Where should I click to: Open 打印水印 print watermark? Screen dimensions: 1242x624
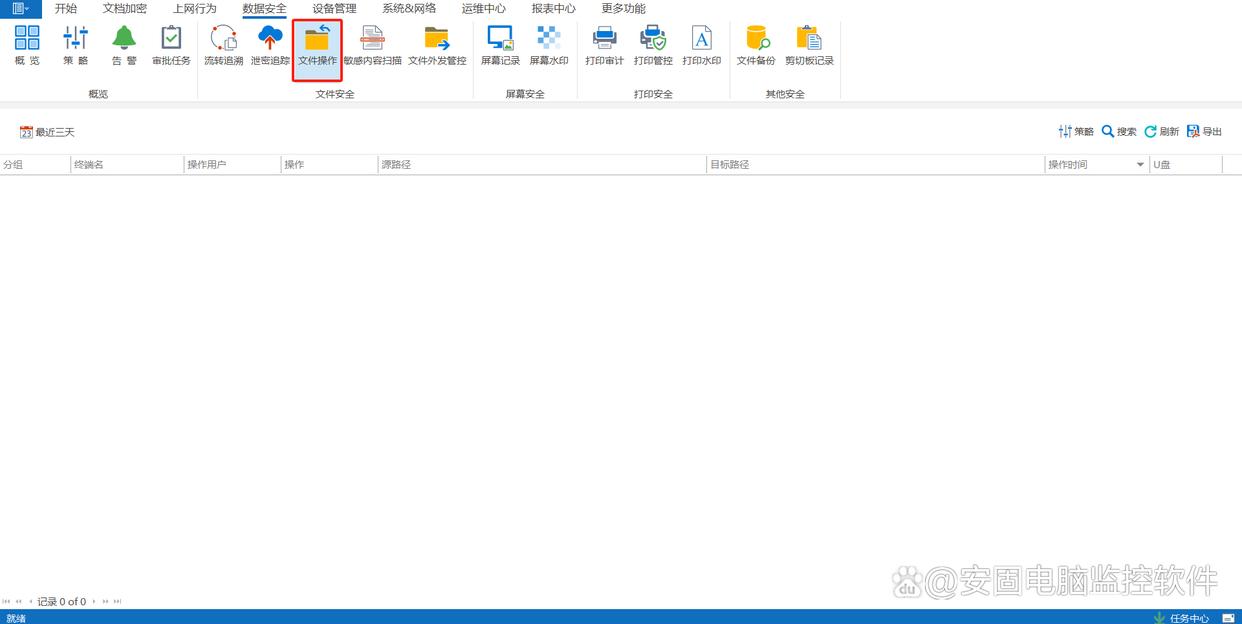[701, 46]
